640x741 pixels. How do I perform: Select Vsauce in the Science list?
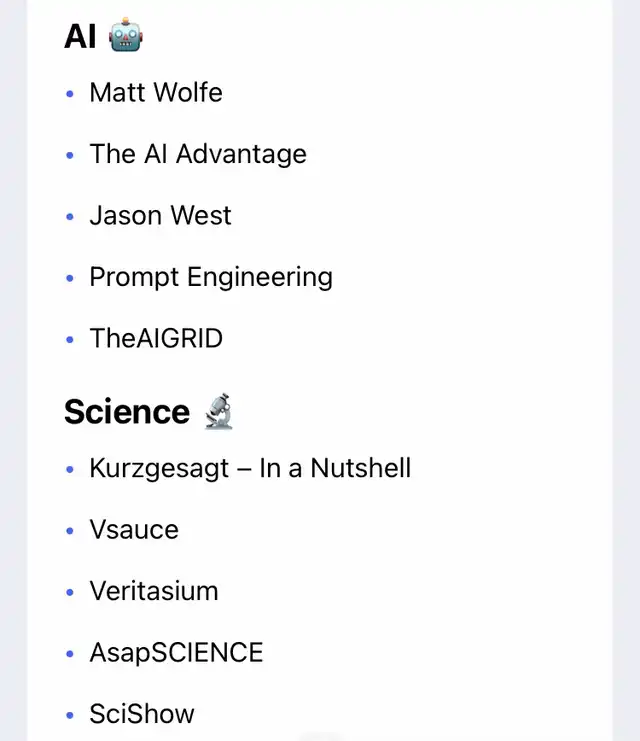[x=134, y=530]
